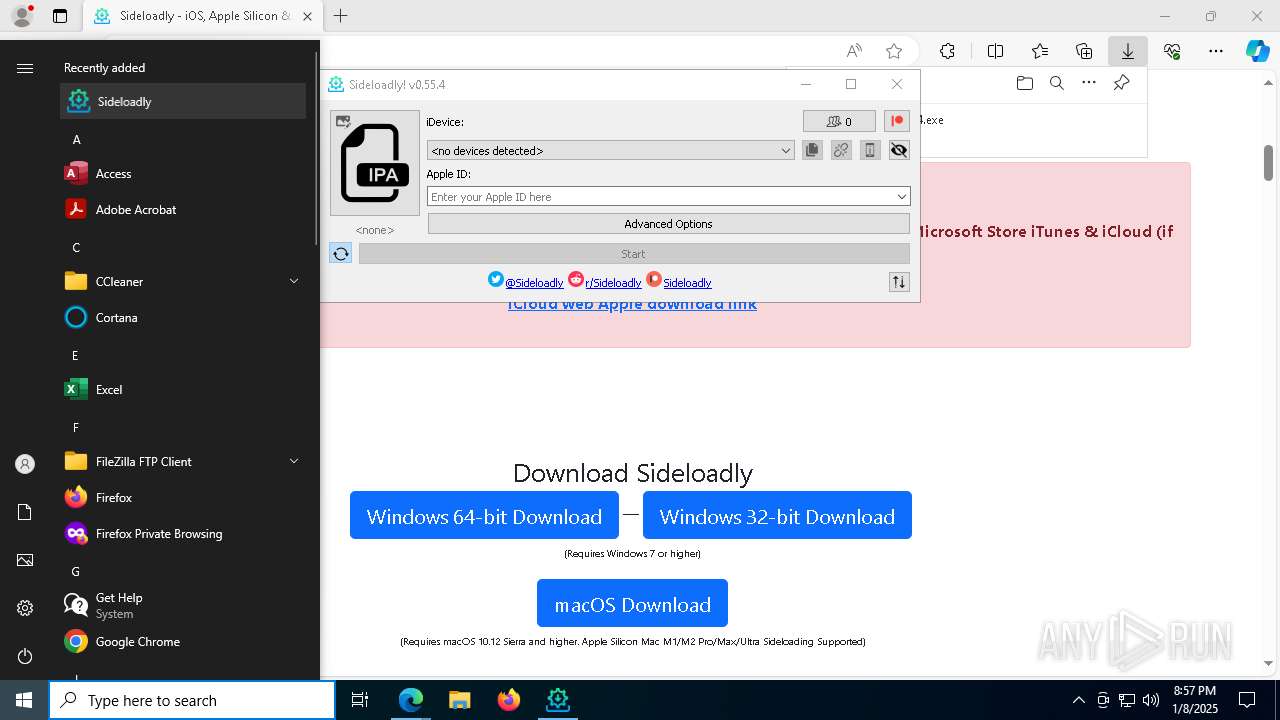Open Advanced Options in Sideloadly
The image size is (1280, 720).
668,224
